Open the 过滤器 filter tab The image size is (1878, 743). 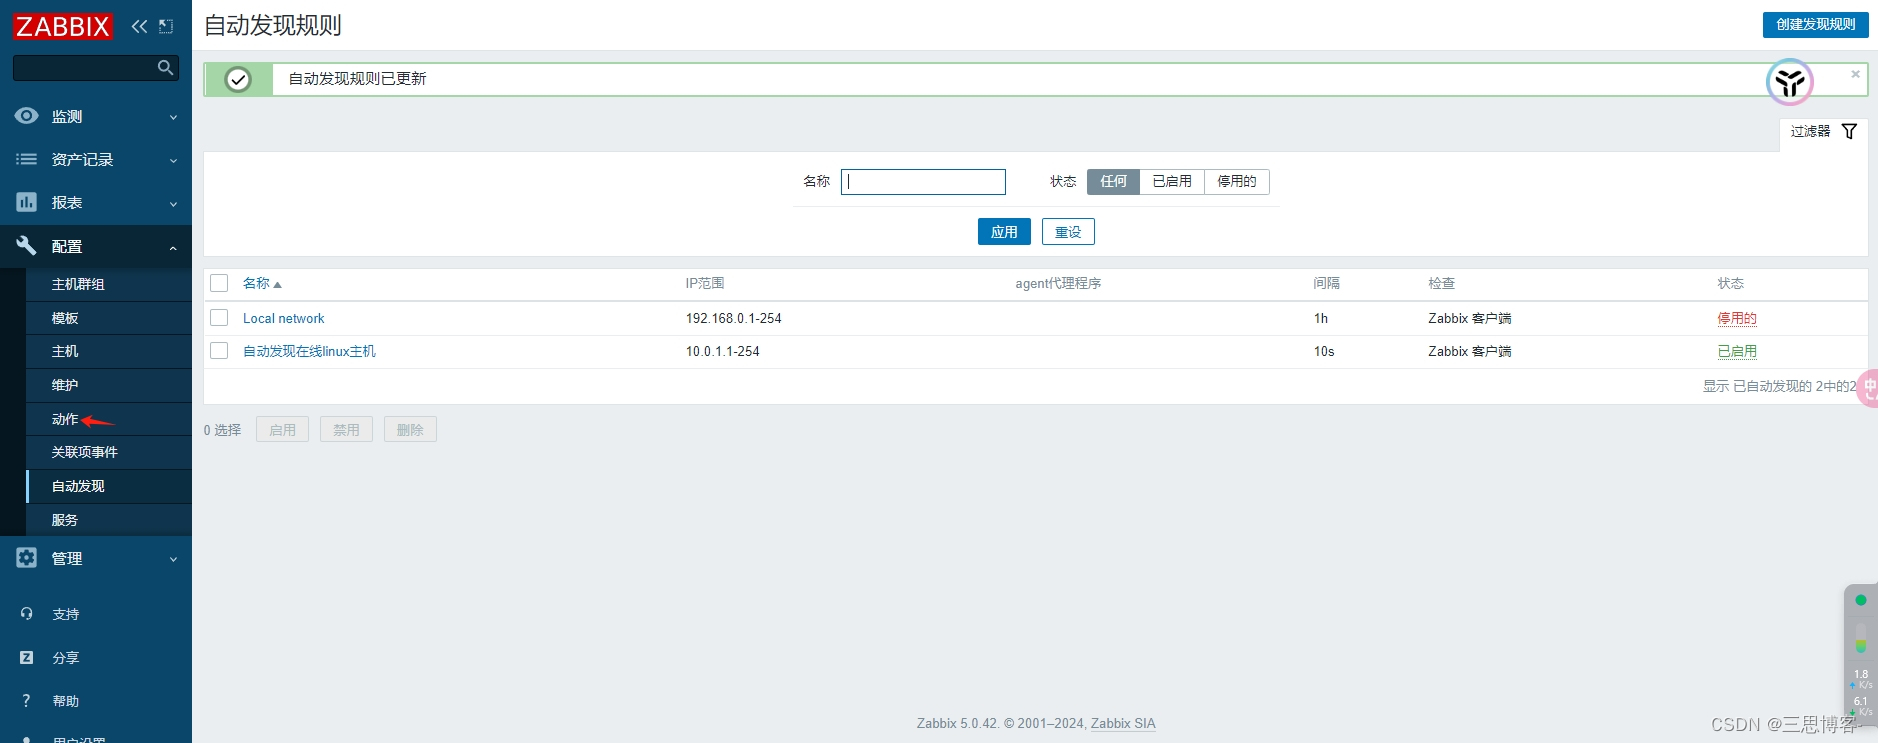(1823, 132)
